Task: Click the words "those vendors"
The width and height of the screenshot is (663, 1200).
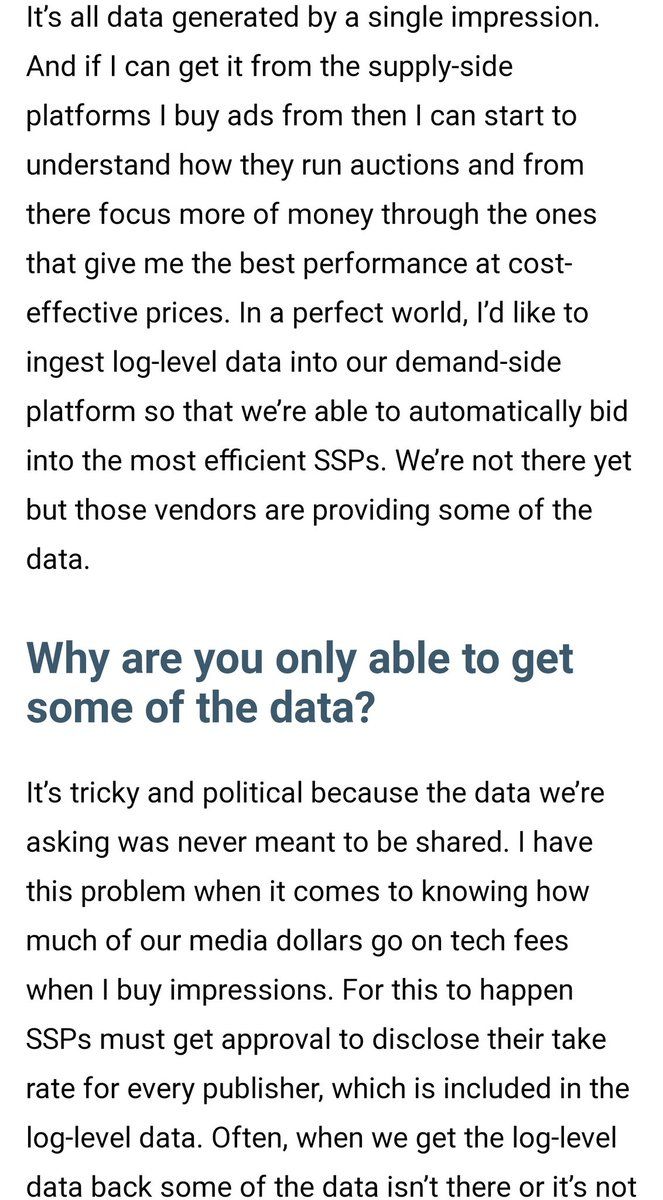Action: point(158,510)
